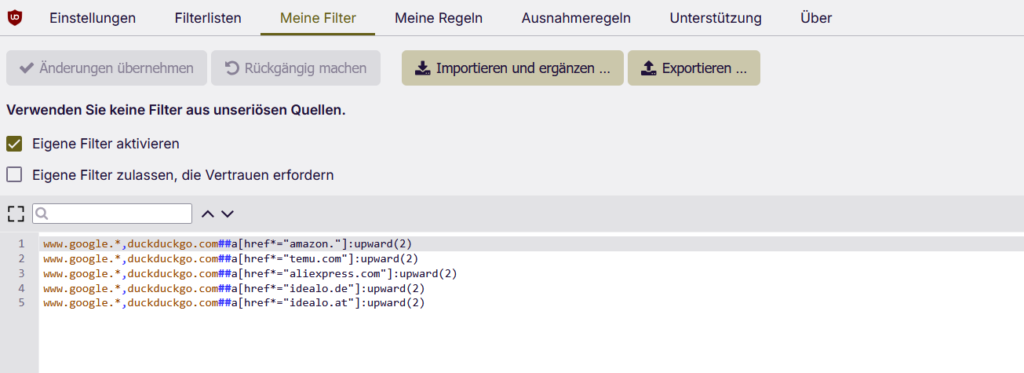This screenshot has height=373, width=1024.
Task: Jump to next search match arrow
Action: [x=227, y=214]
